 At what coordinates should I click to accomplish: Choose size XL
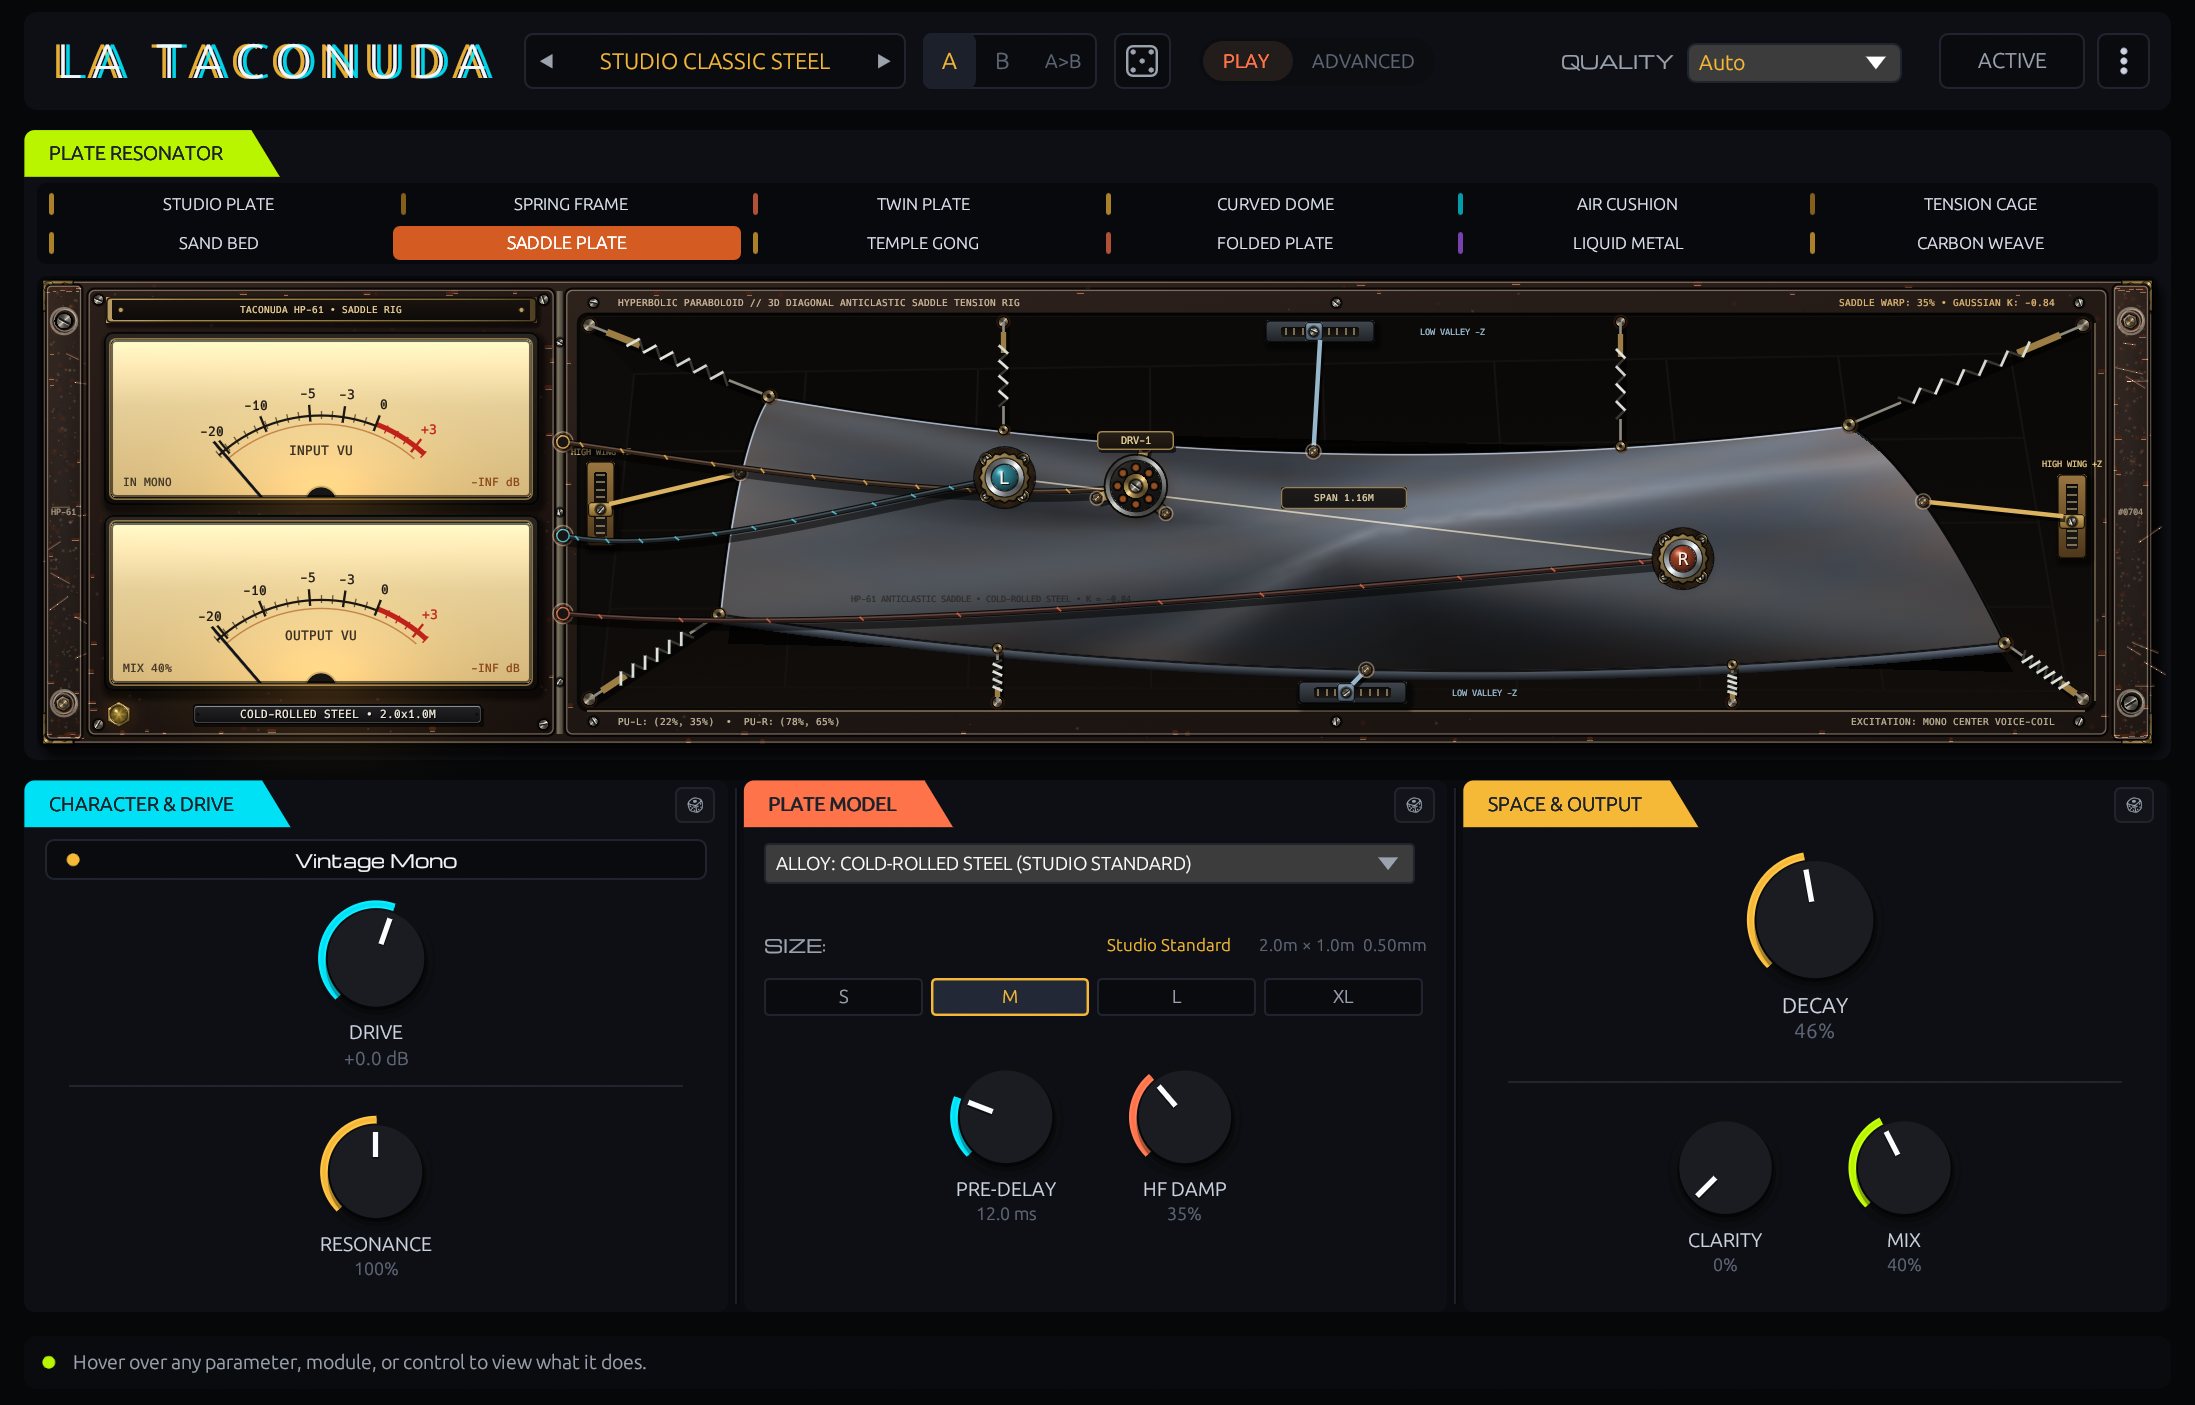tap(1343, 997)
